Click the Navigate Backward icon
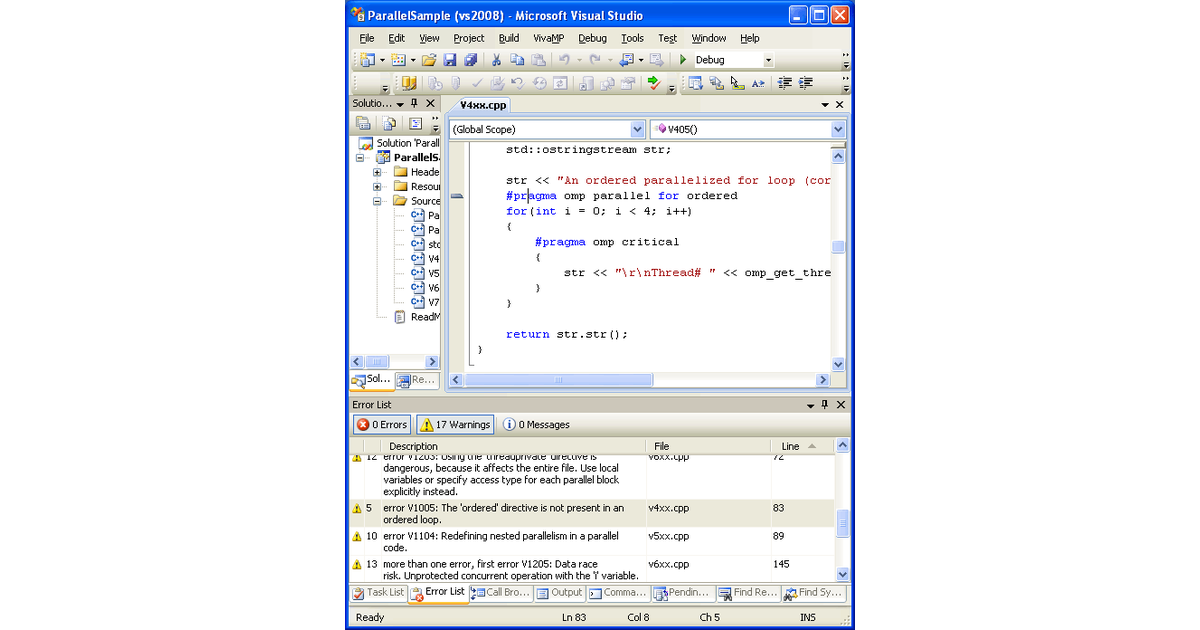This screenshot has width=1200, height=630. pyautogui.click(x=627, y=59)
